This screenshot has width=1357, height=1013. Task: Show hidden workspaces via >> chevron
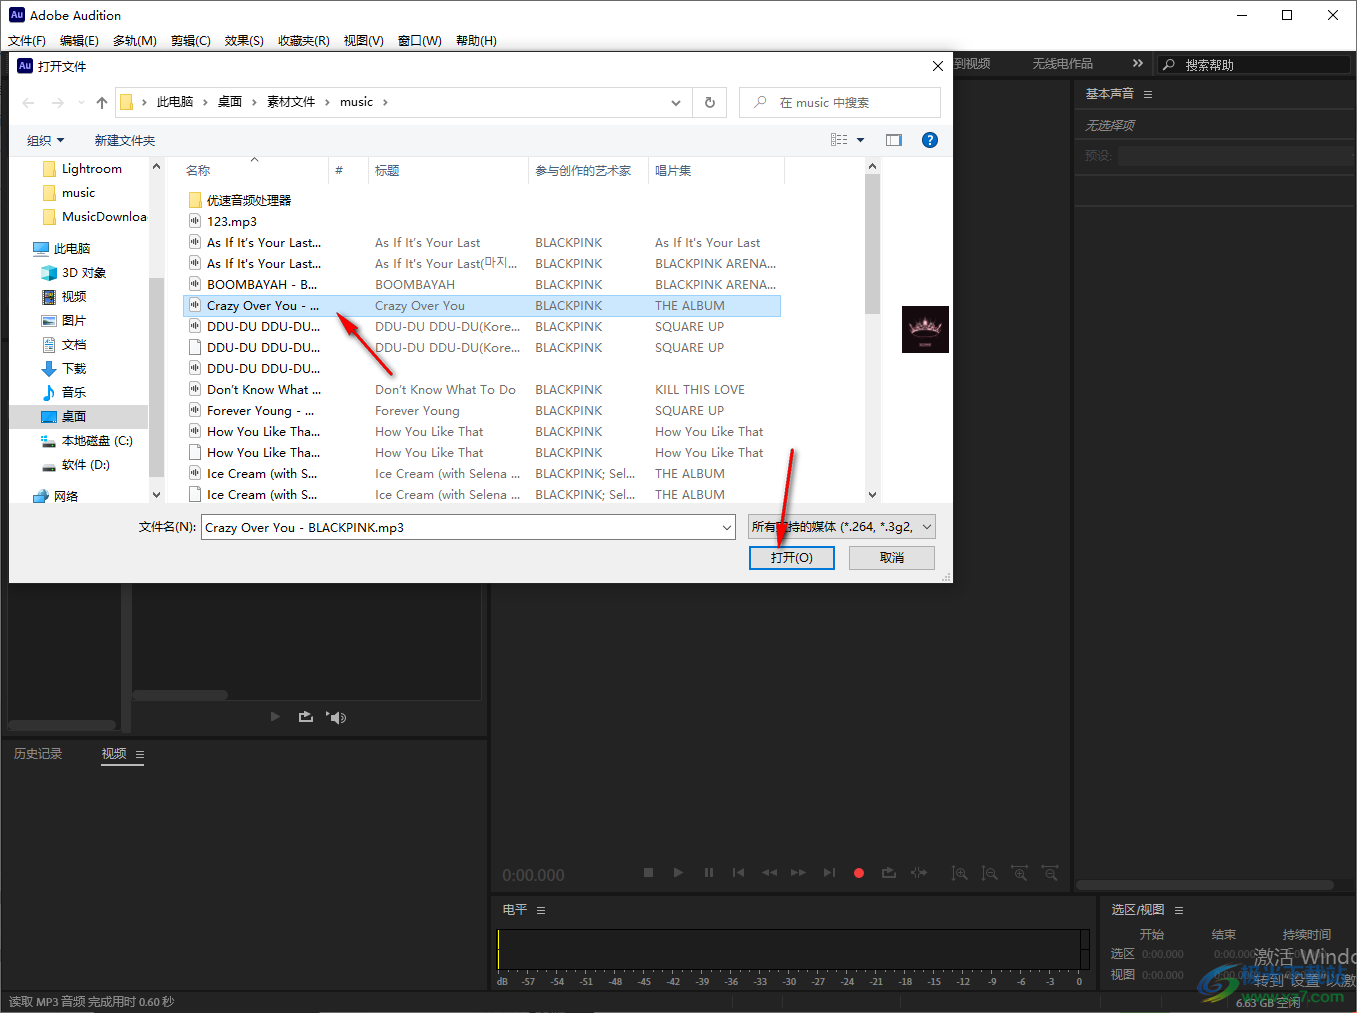(x=1137, y=63)
